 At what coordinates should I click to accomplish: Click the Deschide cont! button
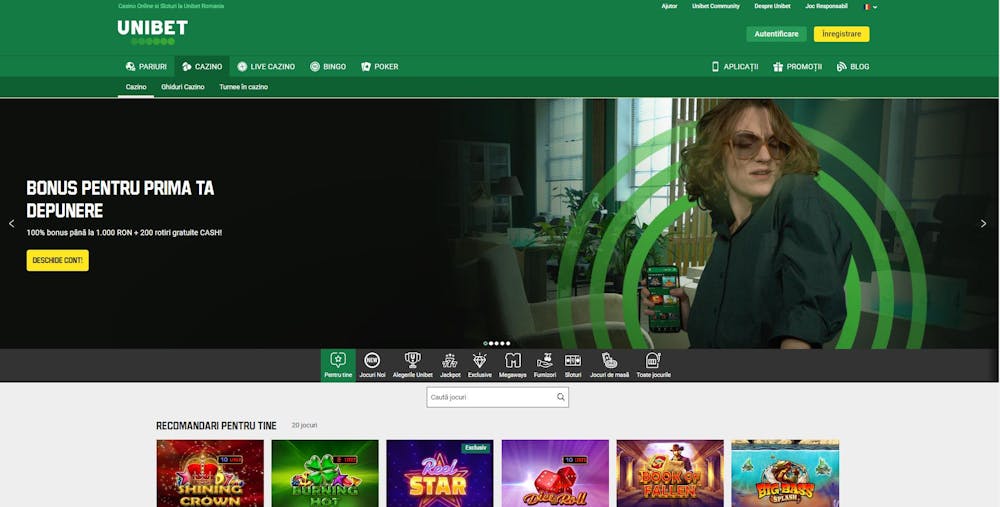(x=57, y=260)
